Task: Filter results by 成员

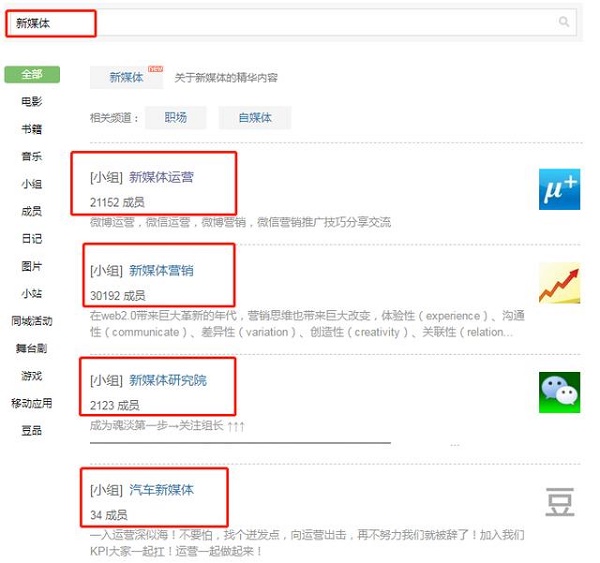Action: click(x=32, y=211)
